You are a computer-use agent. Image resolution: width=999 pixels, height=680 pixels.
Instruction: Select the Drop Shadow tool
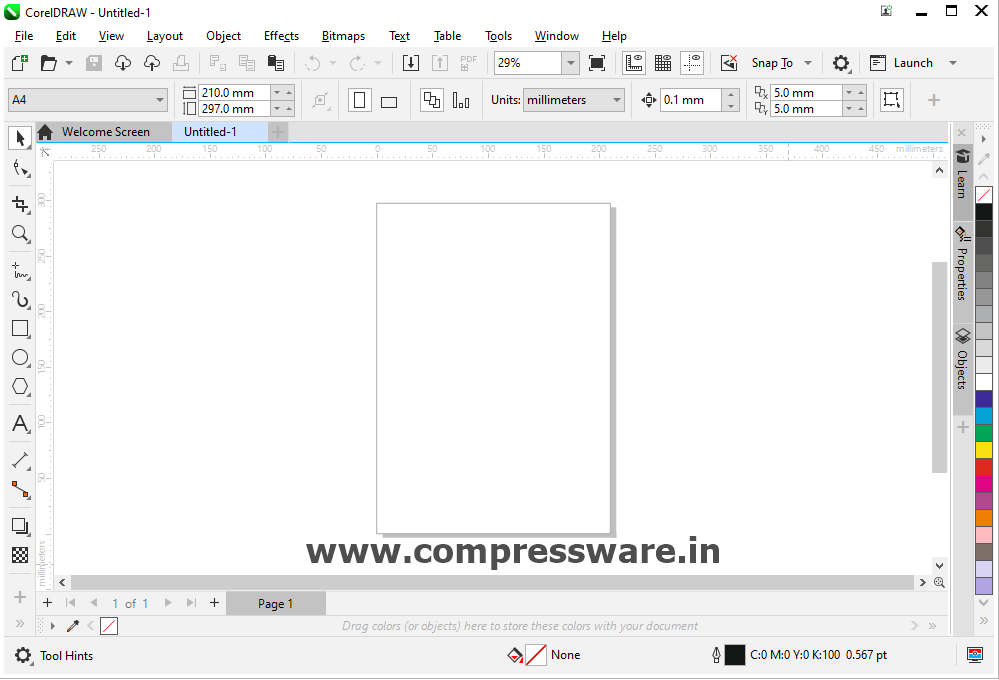[x=20, y=526]
